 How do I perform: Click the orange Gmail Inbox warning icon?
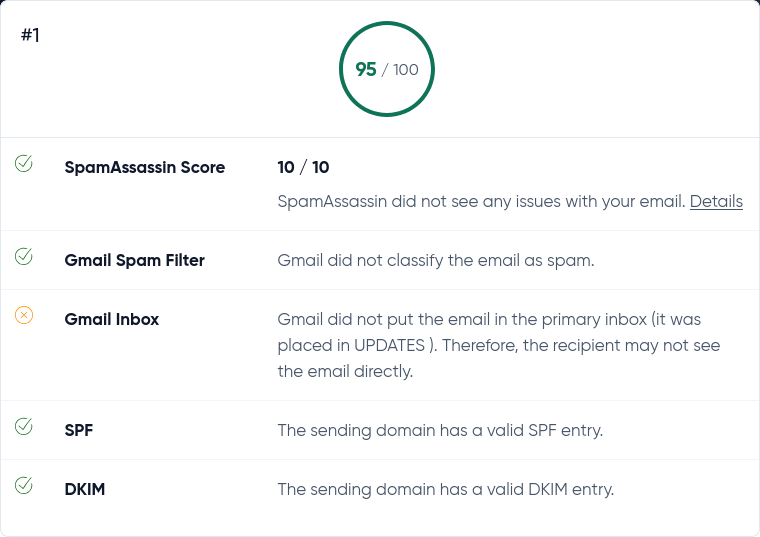point(24,315)
